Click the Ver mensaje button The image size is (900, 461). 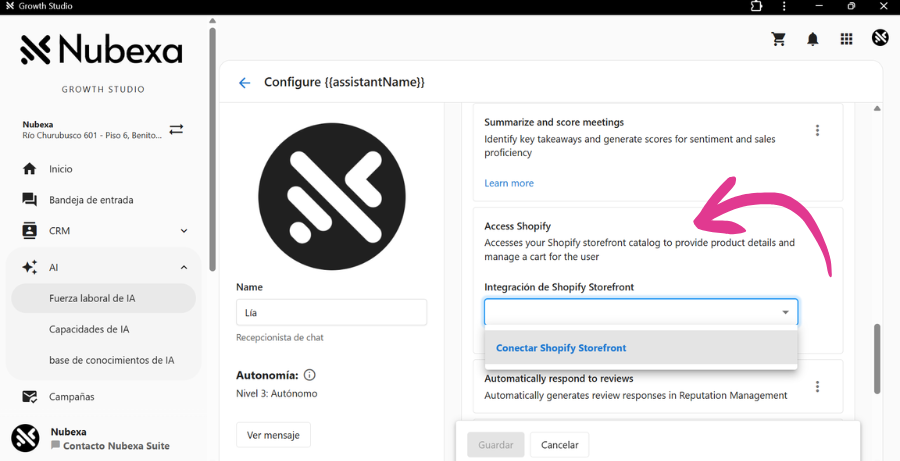[x=273, y=435]
